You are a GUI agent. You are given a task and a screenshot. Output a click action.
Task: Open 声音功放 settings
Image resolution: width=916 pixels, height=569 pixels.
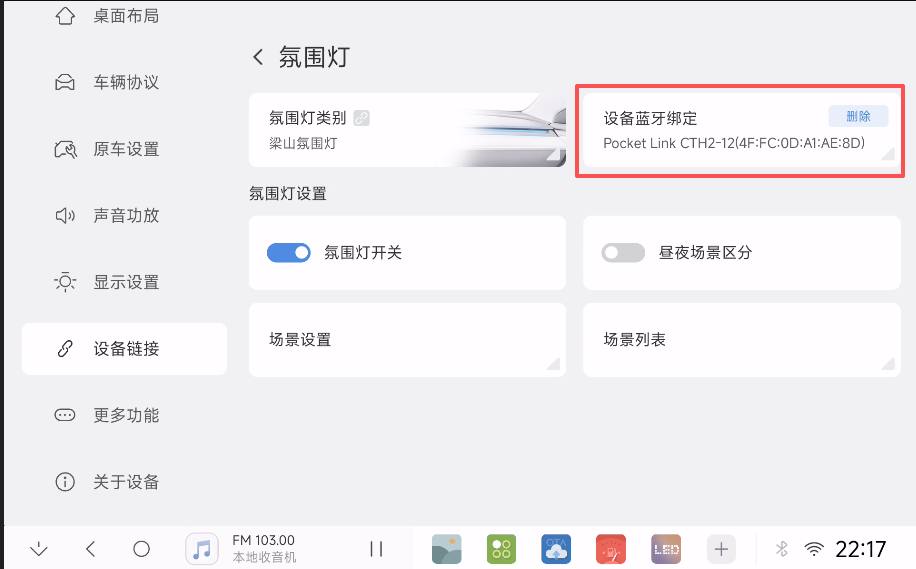pos(124,216)
